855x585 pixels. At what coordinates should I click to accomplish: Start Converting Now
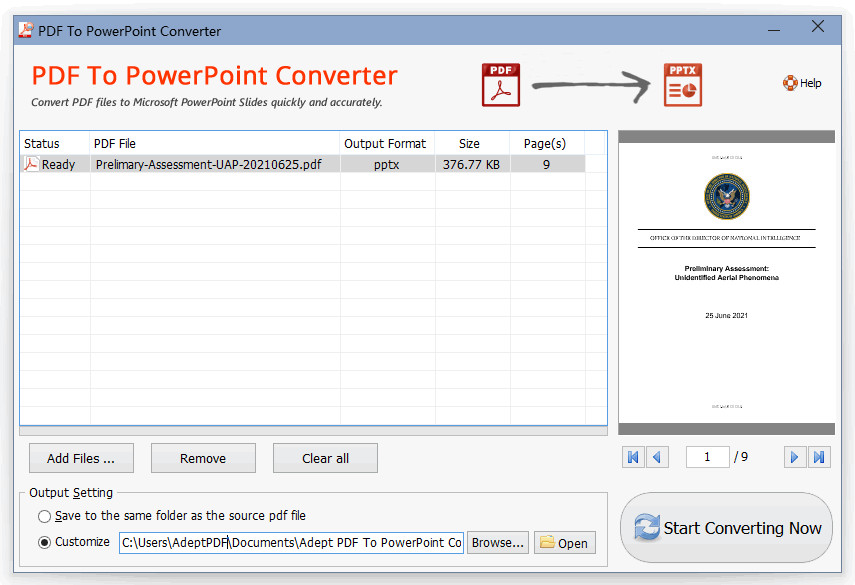coord(726,528)
